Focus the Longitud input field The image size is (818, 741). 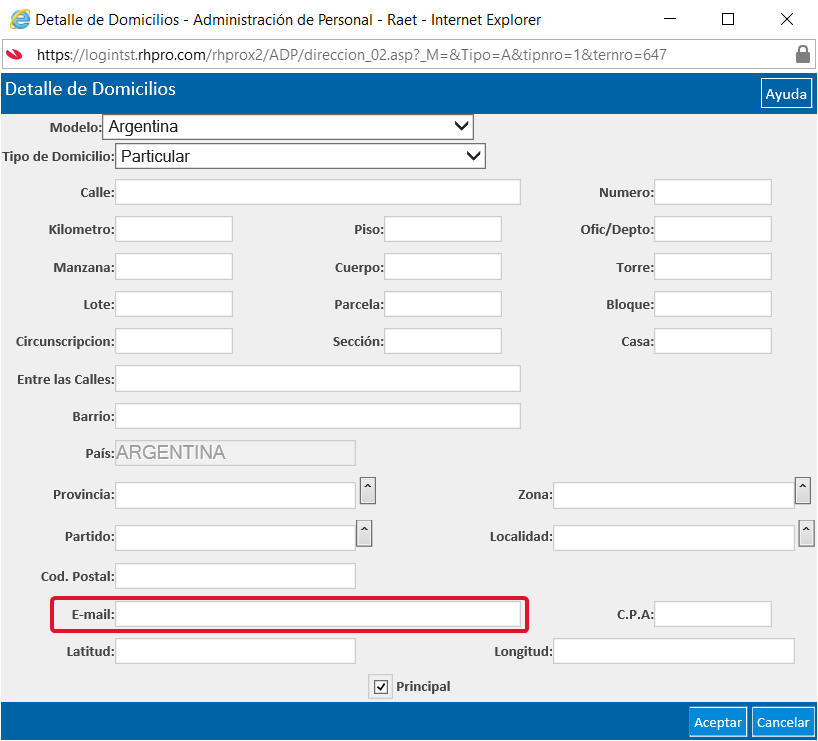(673, 651)
